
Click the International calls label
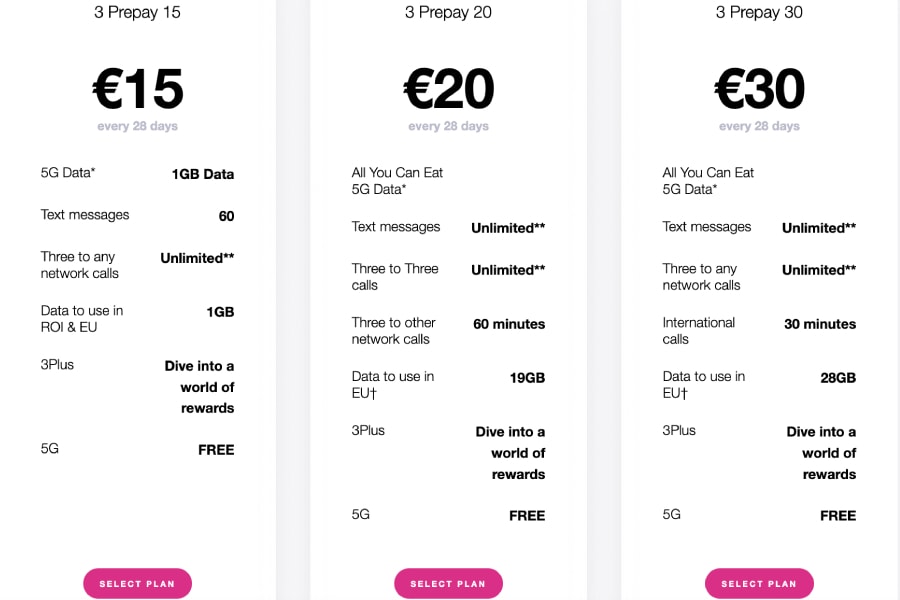(x=699, y=331)
